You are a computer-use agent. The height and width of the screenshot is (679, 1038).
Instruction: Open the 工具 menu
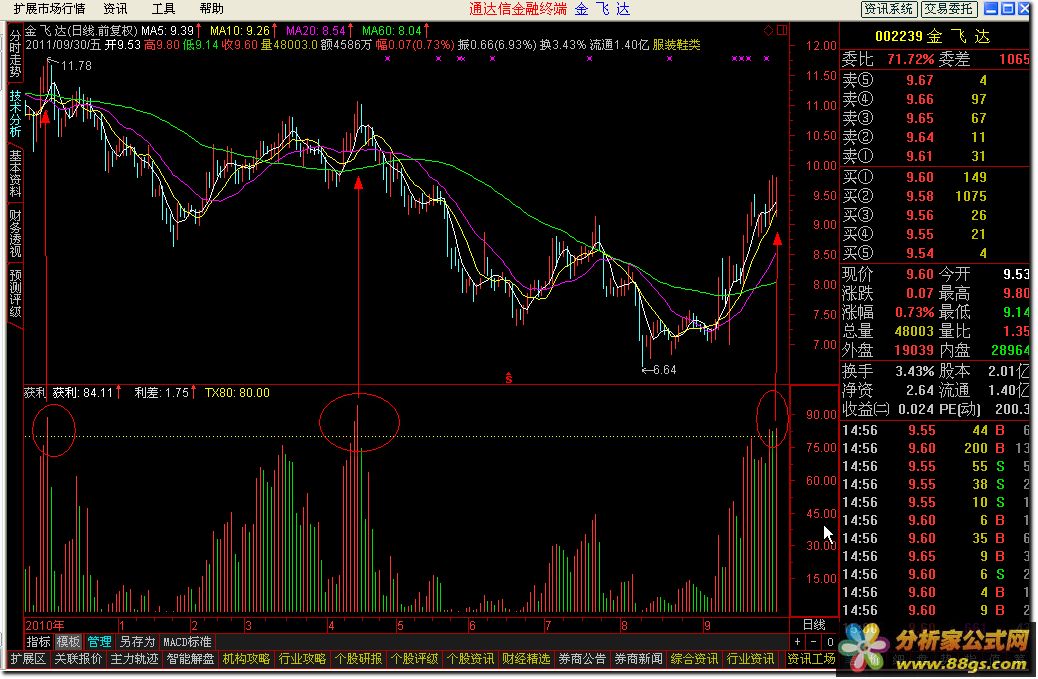164,9
